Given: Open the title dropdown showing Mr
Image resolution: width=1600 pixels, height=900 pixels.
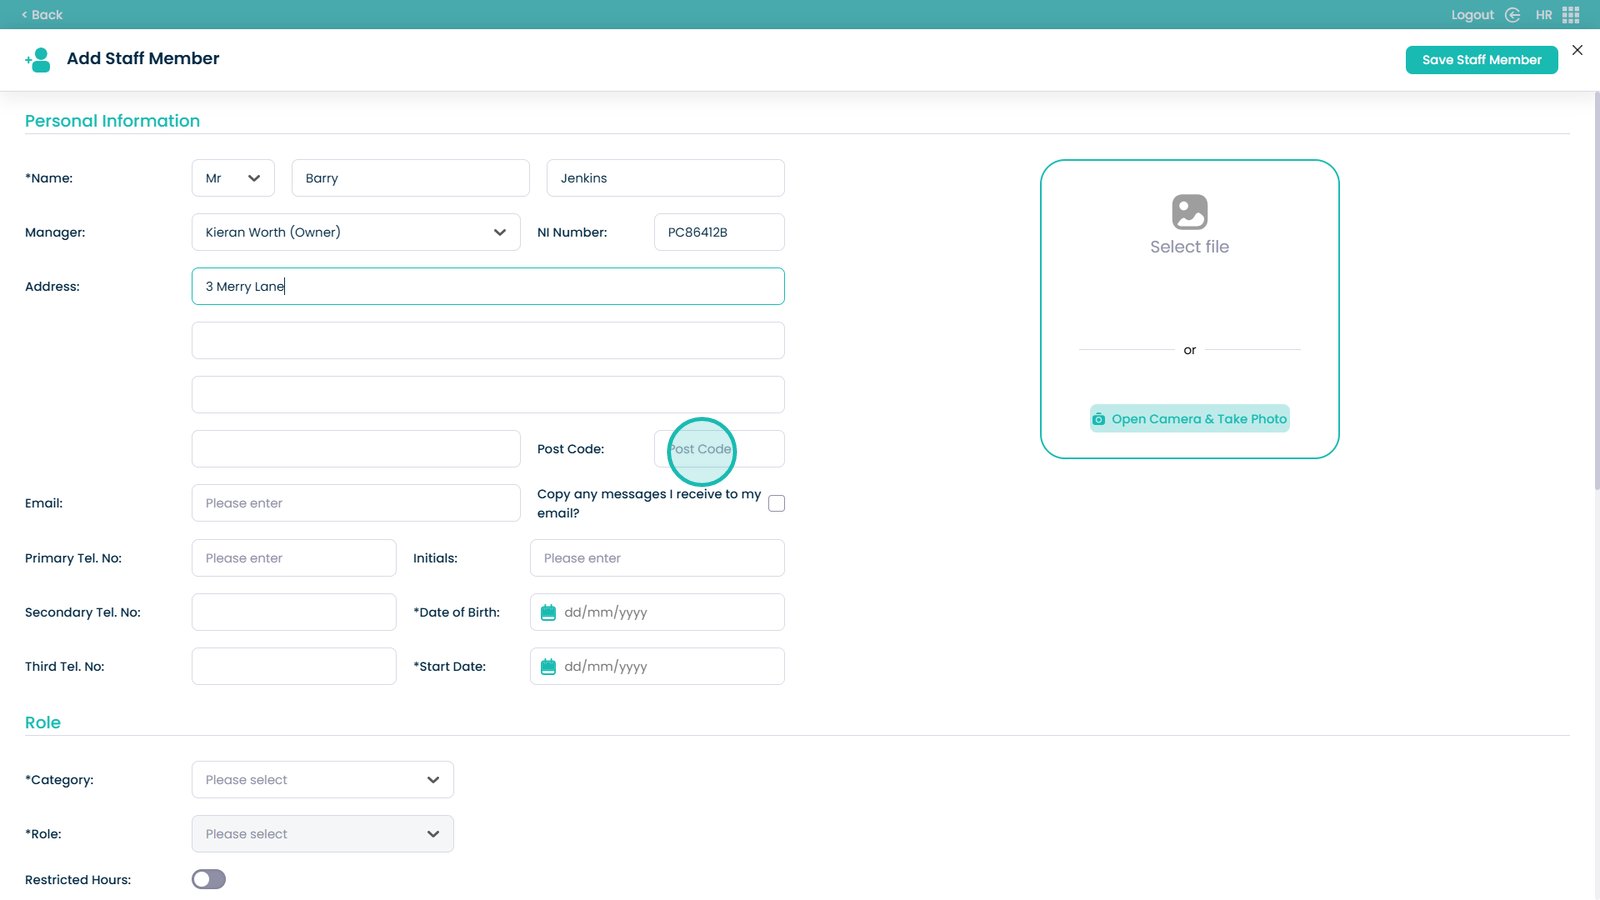Looking at the screenshot, I should point(233,178).
